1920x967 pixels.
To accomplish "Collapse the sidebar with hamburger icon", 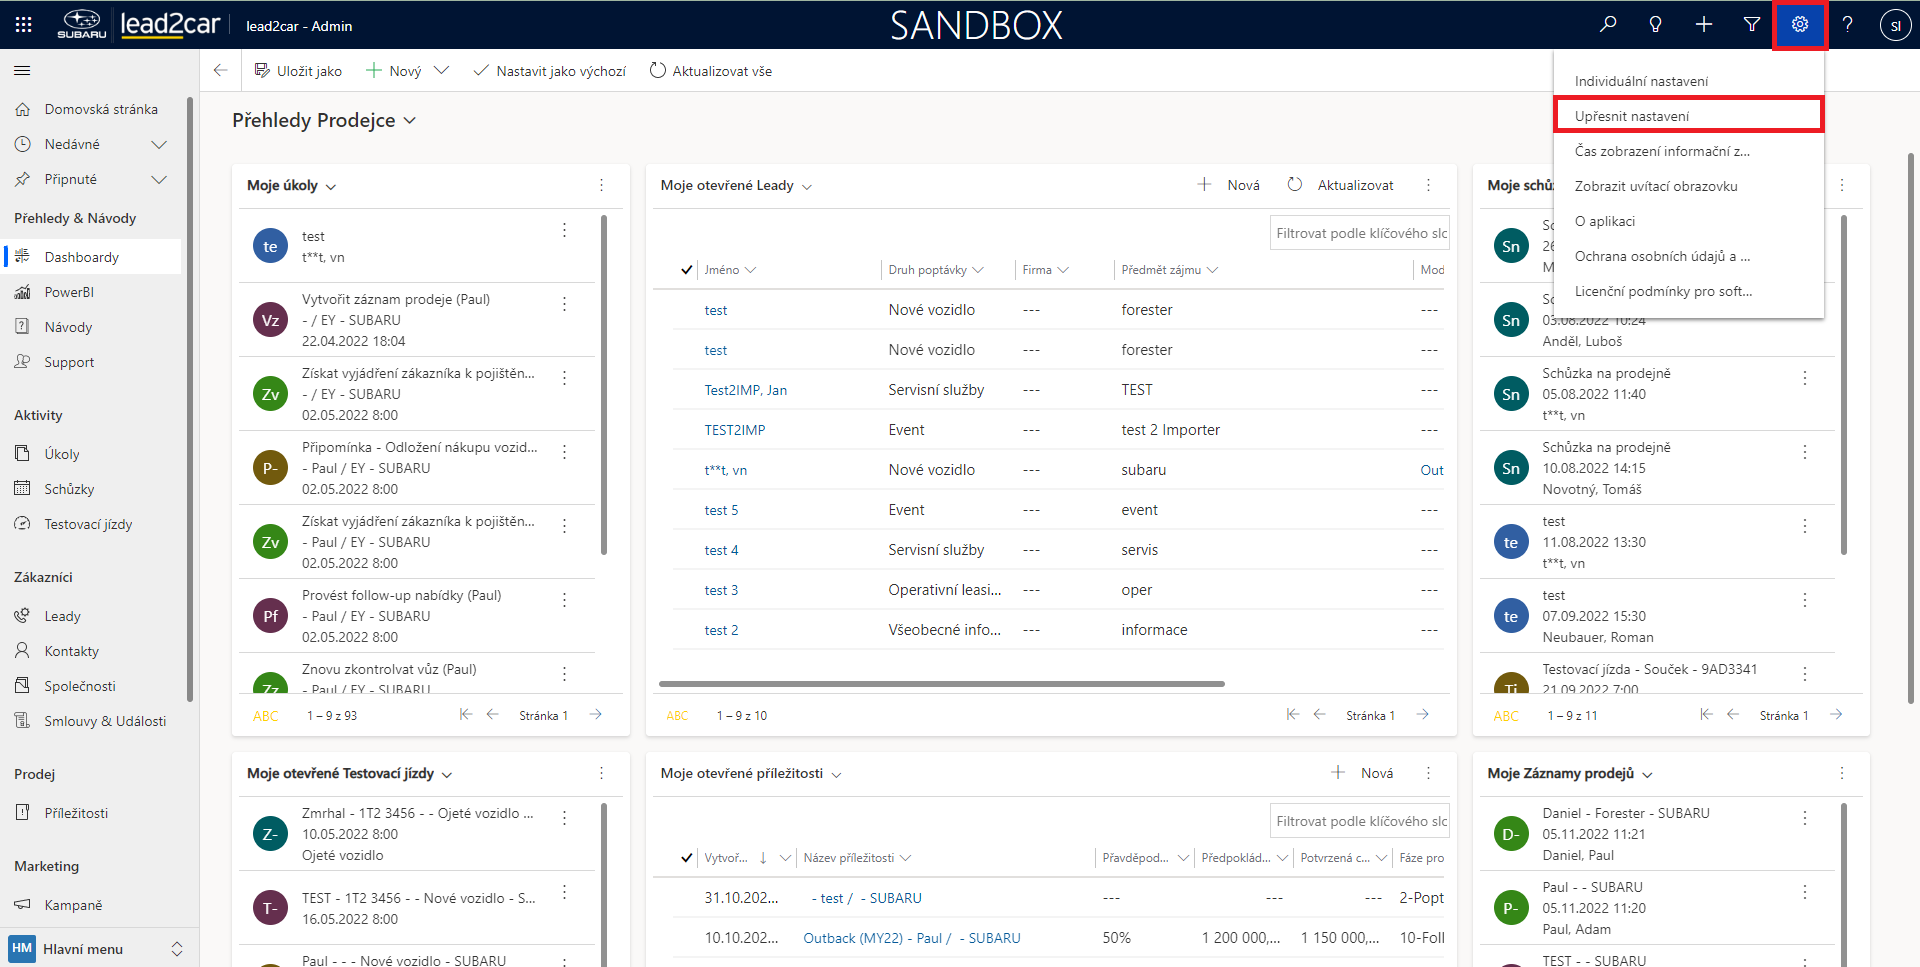I will [x=22, y=71].
